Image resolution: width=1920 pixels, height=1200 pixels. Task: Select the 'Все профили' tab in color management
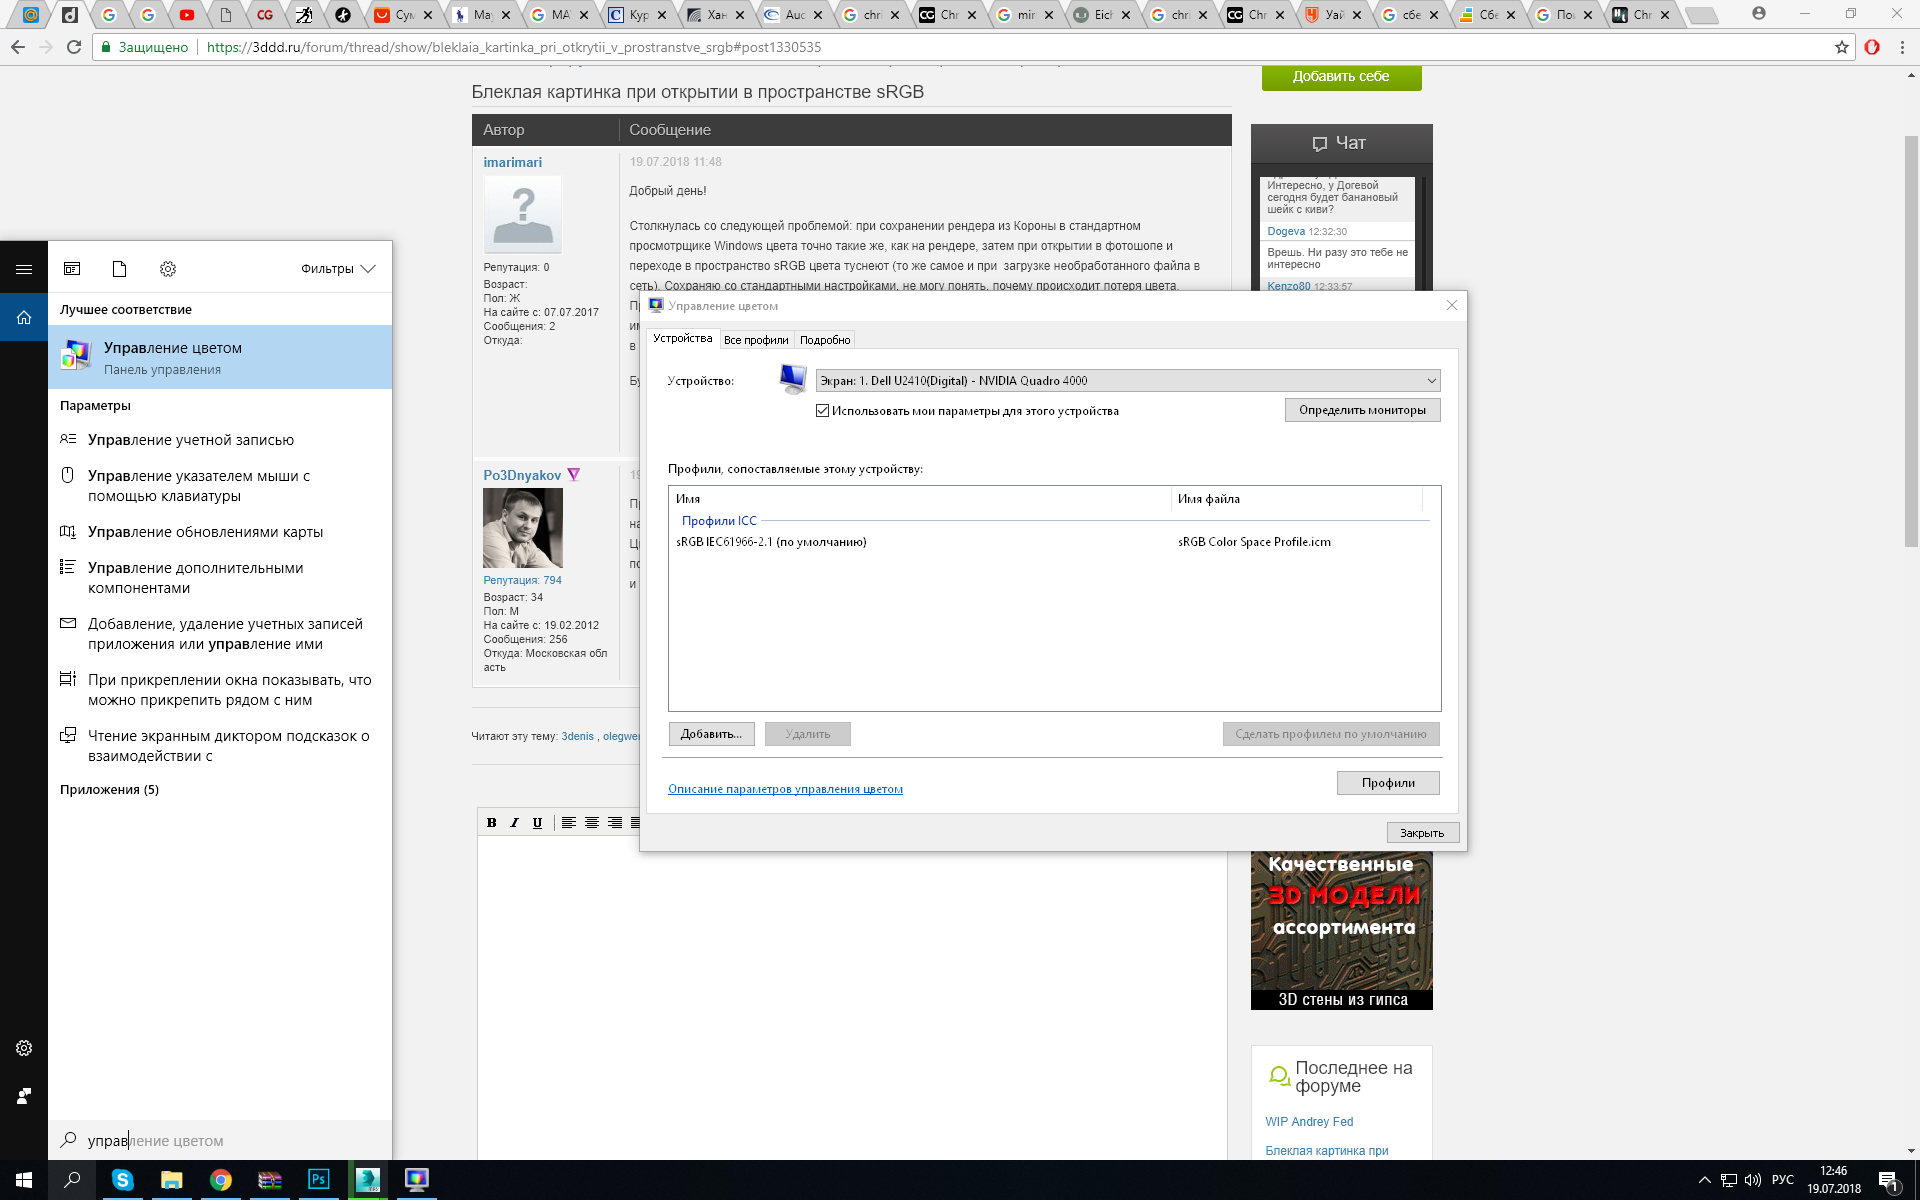pos(755,339)
